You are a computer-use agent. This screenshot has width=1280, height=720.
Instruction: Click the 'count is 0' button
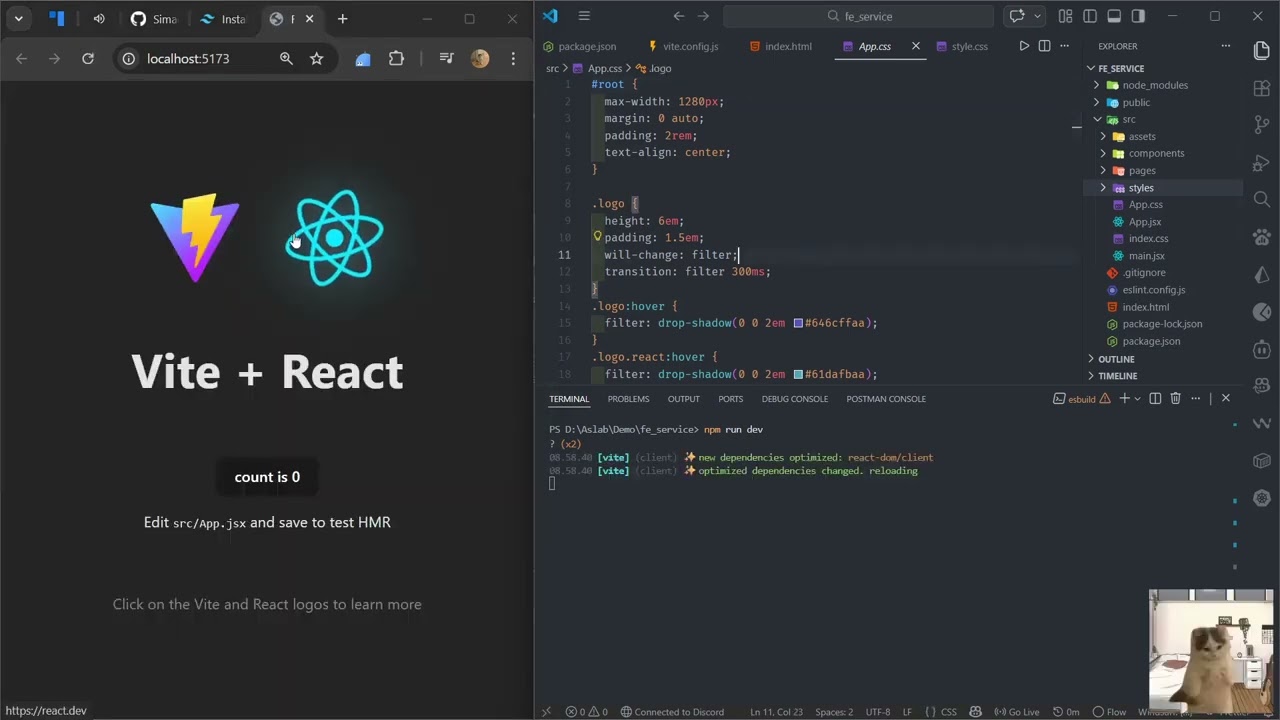(267, 477)
